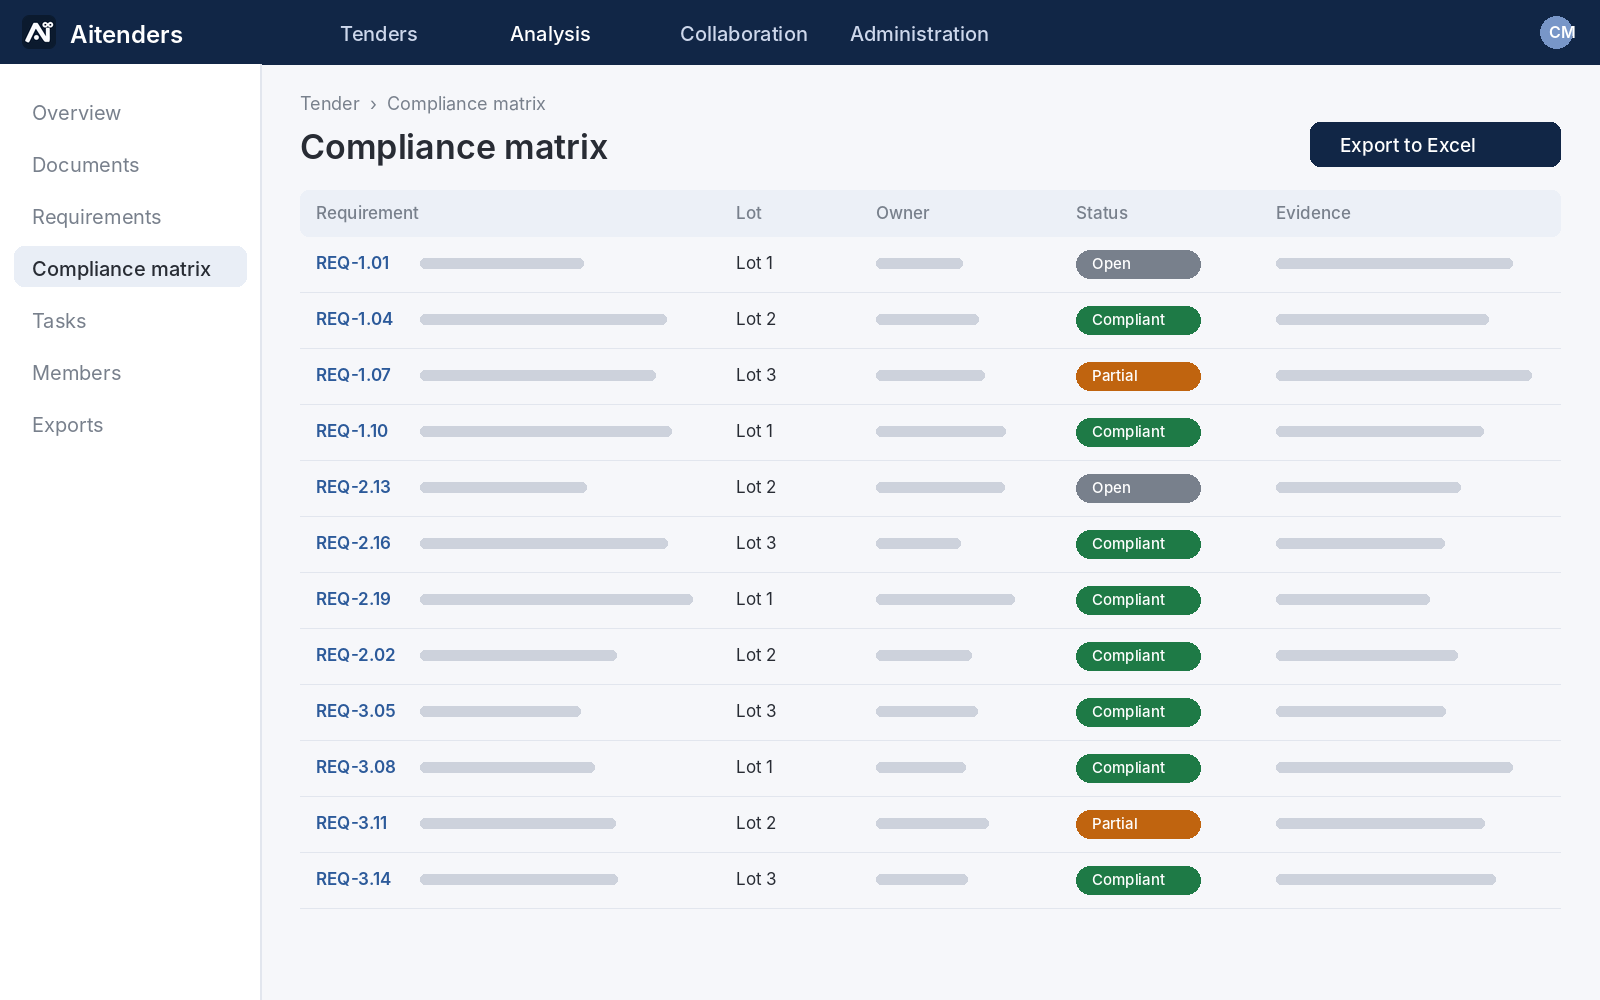This screenshot has height=1000, width=1600.
Task: Click the Aitenders logo icon
Action: click(x=39, y=33)
